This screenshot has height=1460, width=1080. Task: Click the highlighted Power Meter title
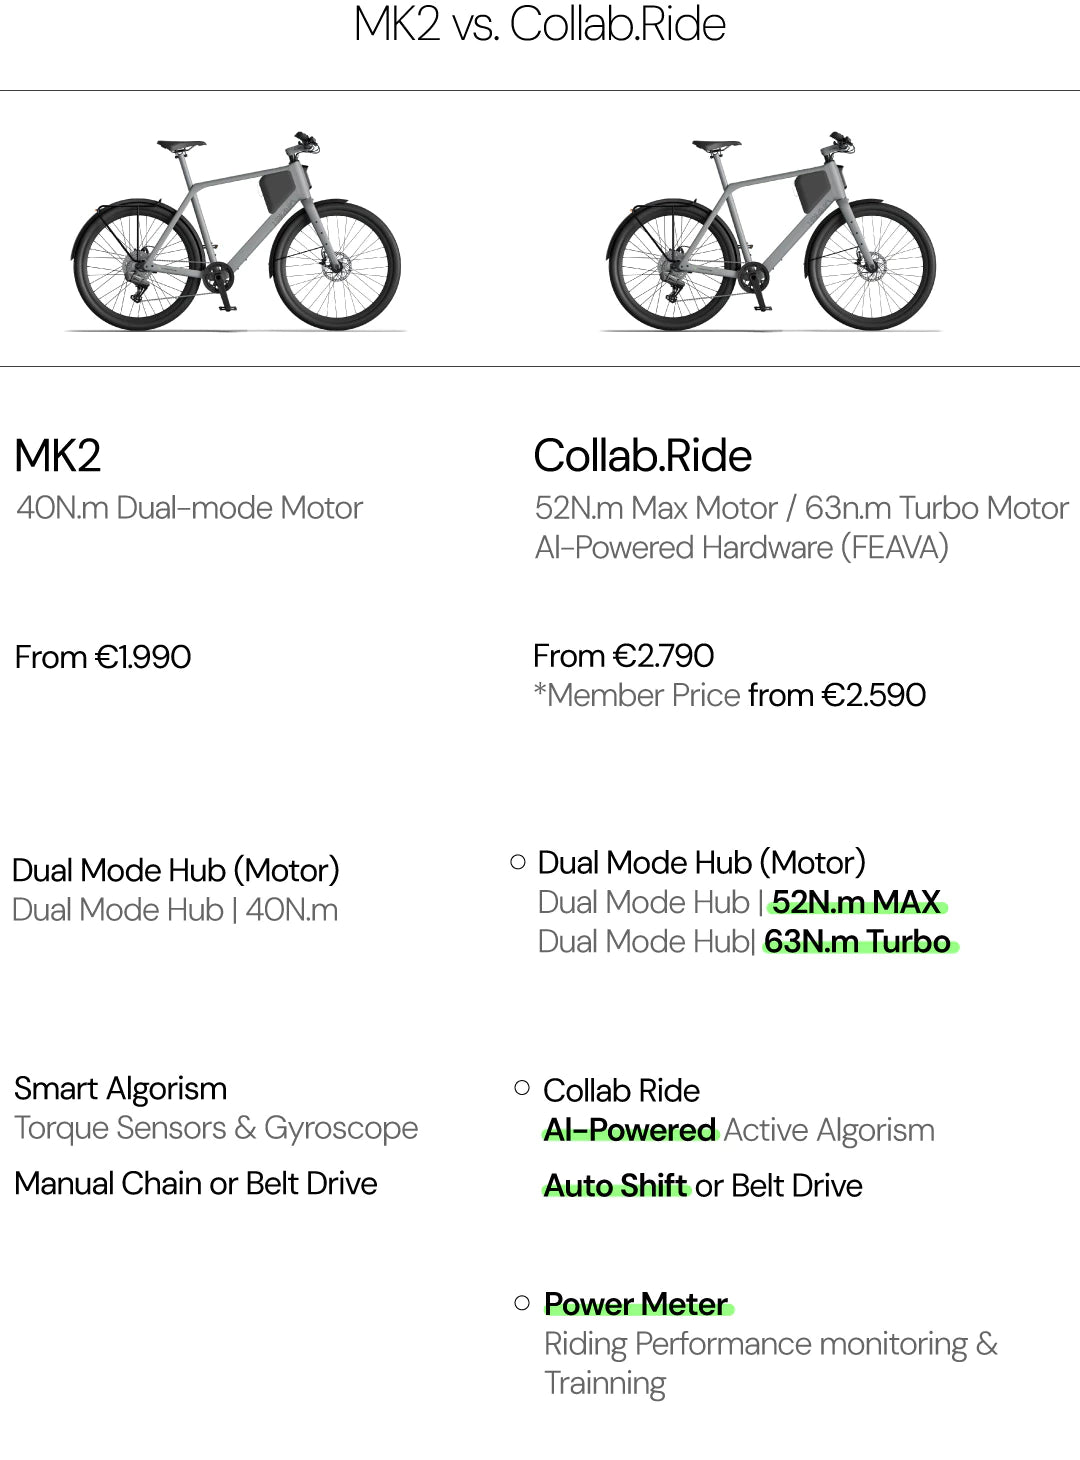[636, 1304]
